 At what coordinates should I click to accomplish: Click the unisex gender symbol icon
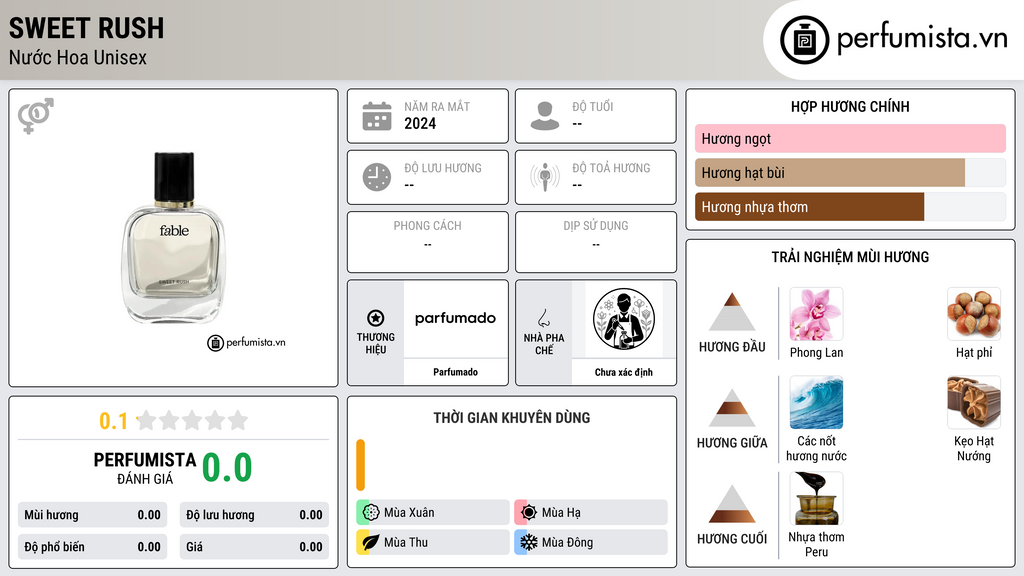[35, 116]
